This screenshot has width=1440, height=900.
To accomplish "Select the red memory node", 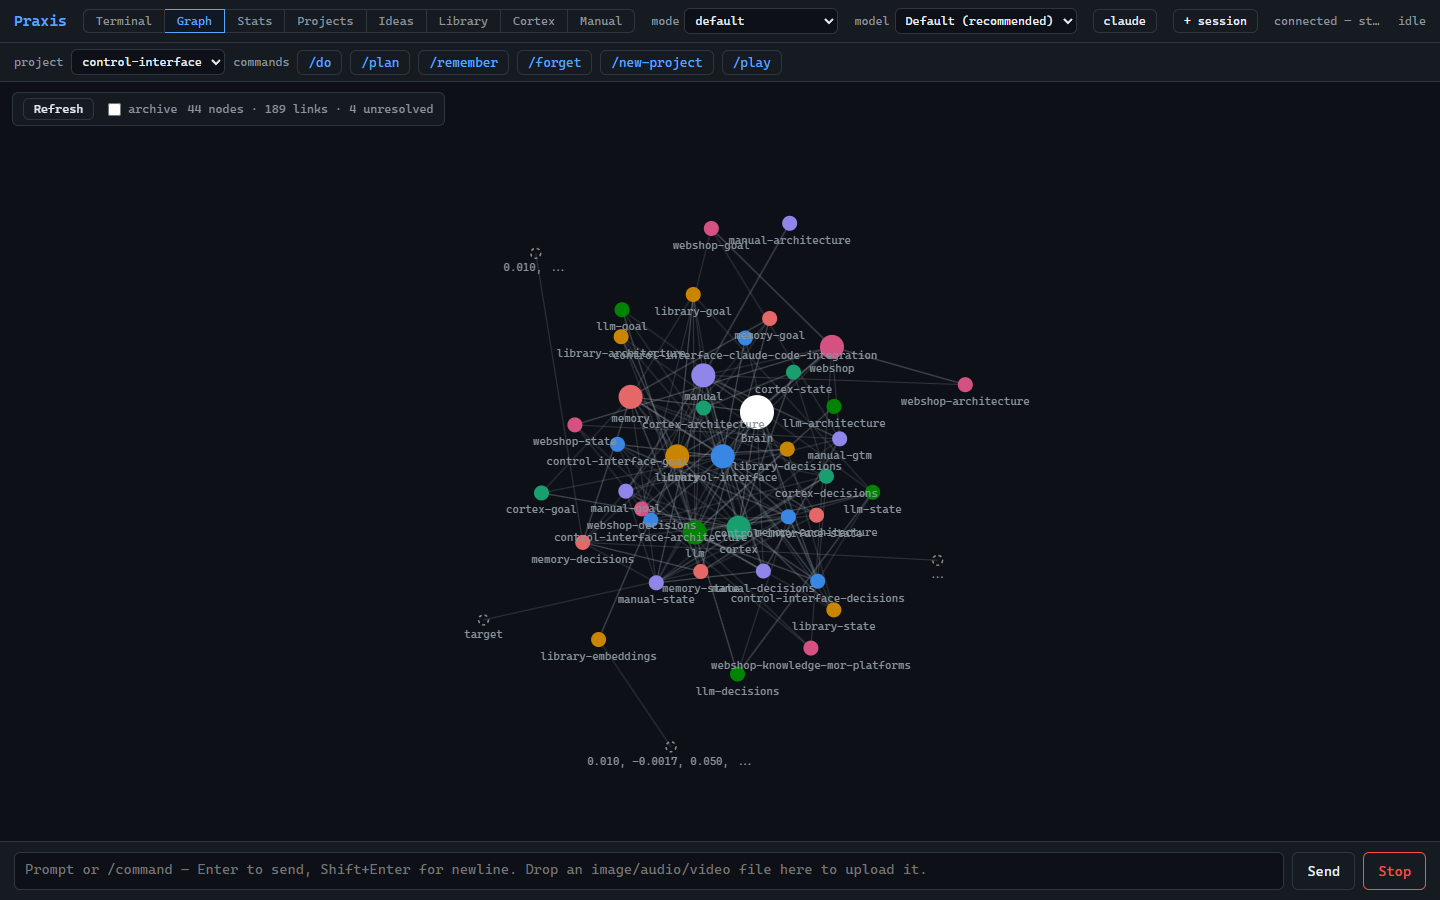I will tap(630, 397).
